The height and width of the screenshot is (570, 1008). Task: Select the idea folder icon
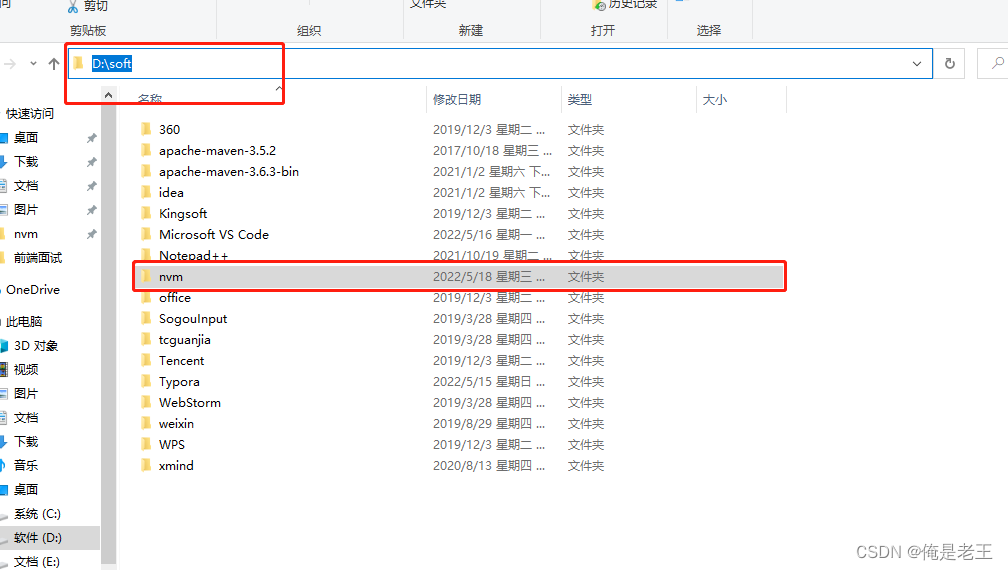146,192
